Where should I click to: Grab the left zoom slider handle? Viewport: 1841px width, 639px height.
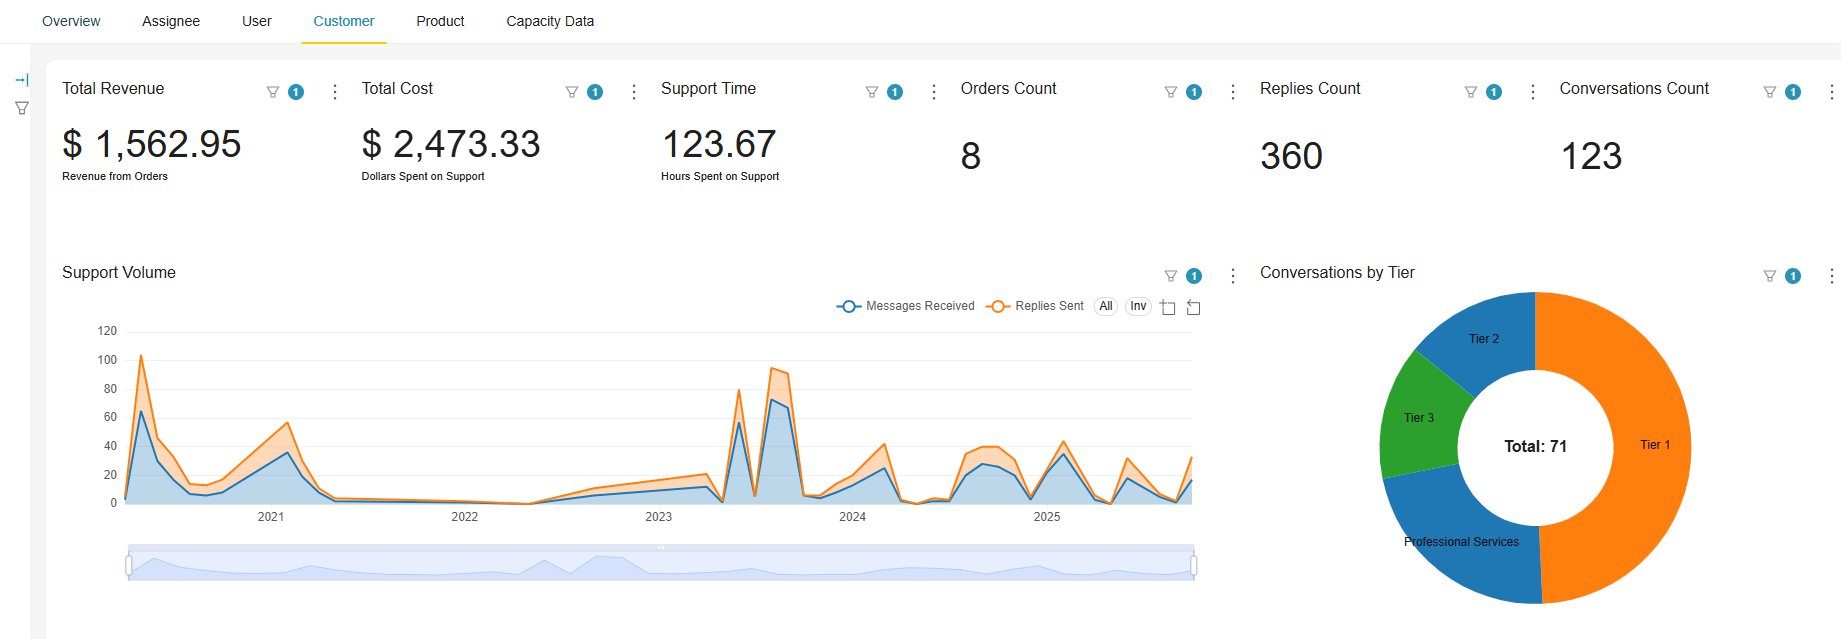click(x=129, y=566)
